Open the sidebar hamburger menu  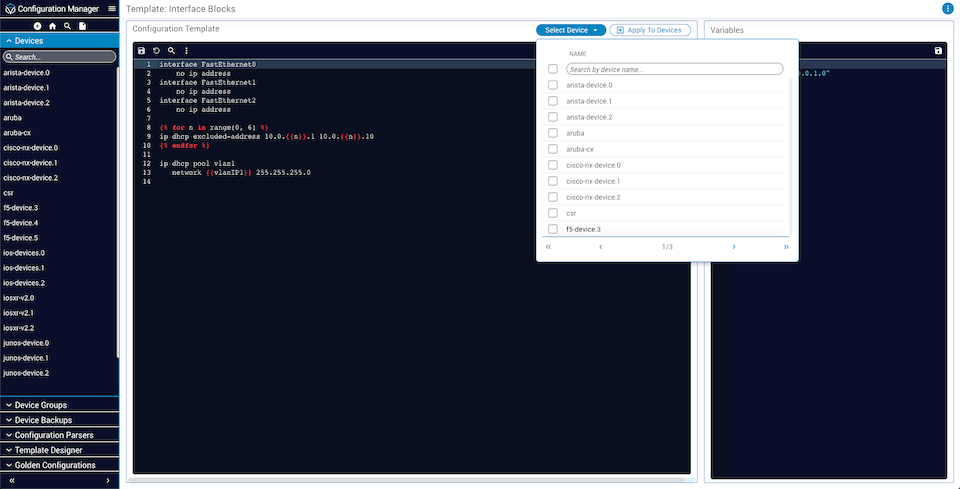(112, 9)
